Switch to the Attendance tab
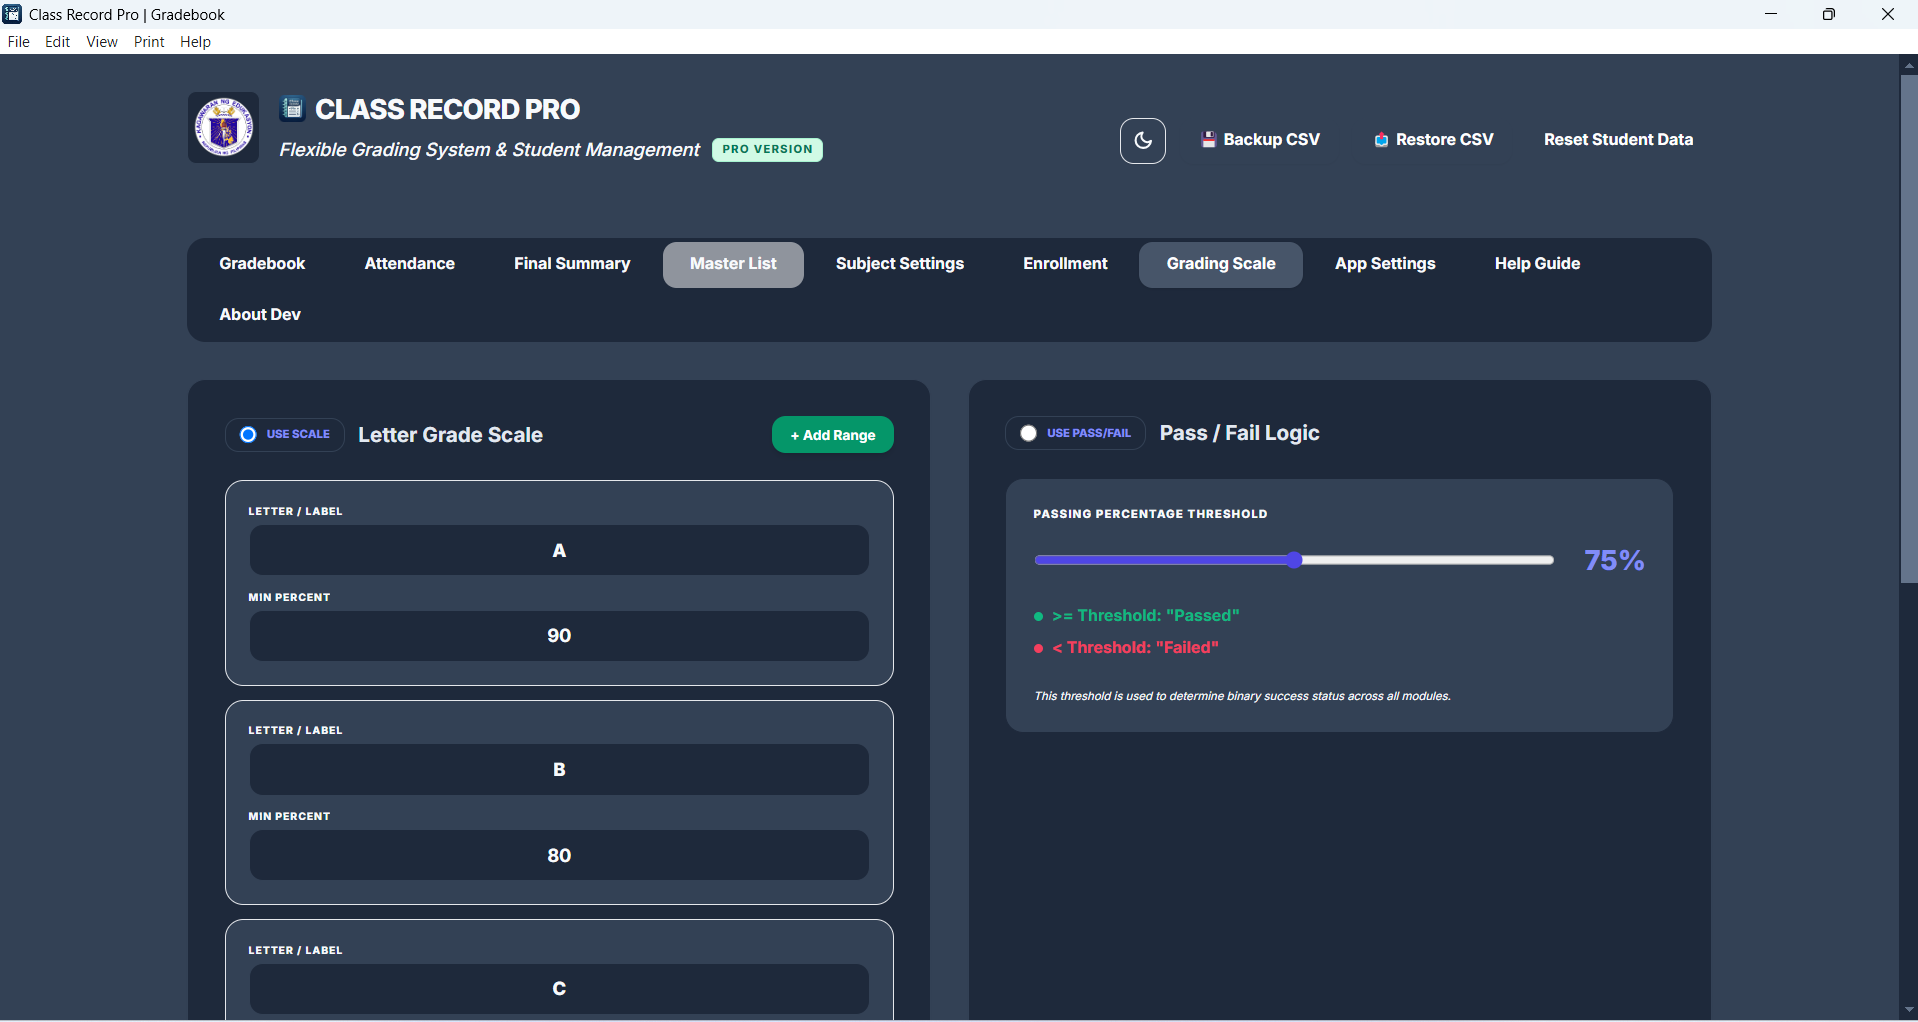The width and height of the screenshot is (1918, 1022). click(x=409, y=264)
